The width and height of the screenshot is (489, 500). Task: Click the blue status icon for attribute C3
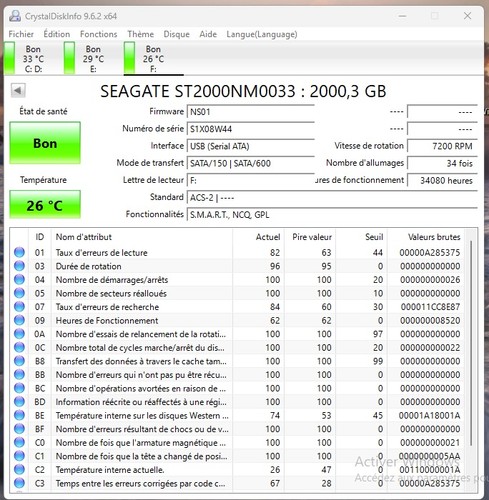click(19, 483)
